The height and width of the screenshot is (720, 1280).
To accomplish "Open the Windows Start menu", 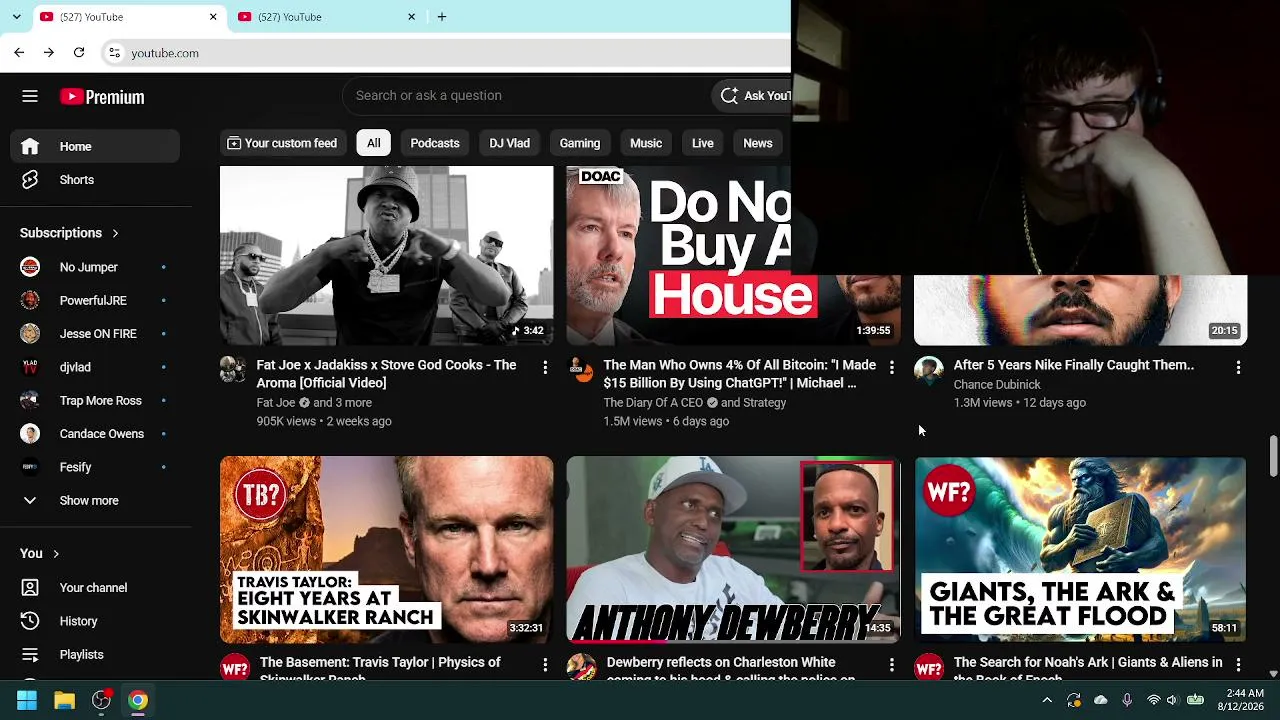I will (x=27, y=700).
